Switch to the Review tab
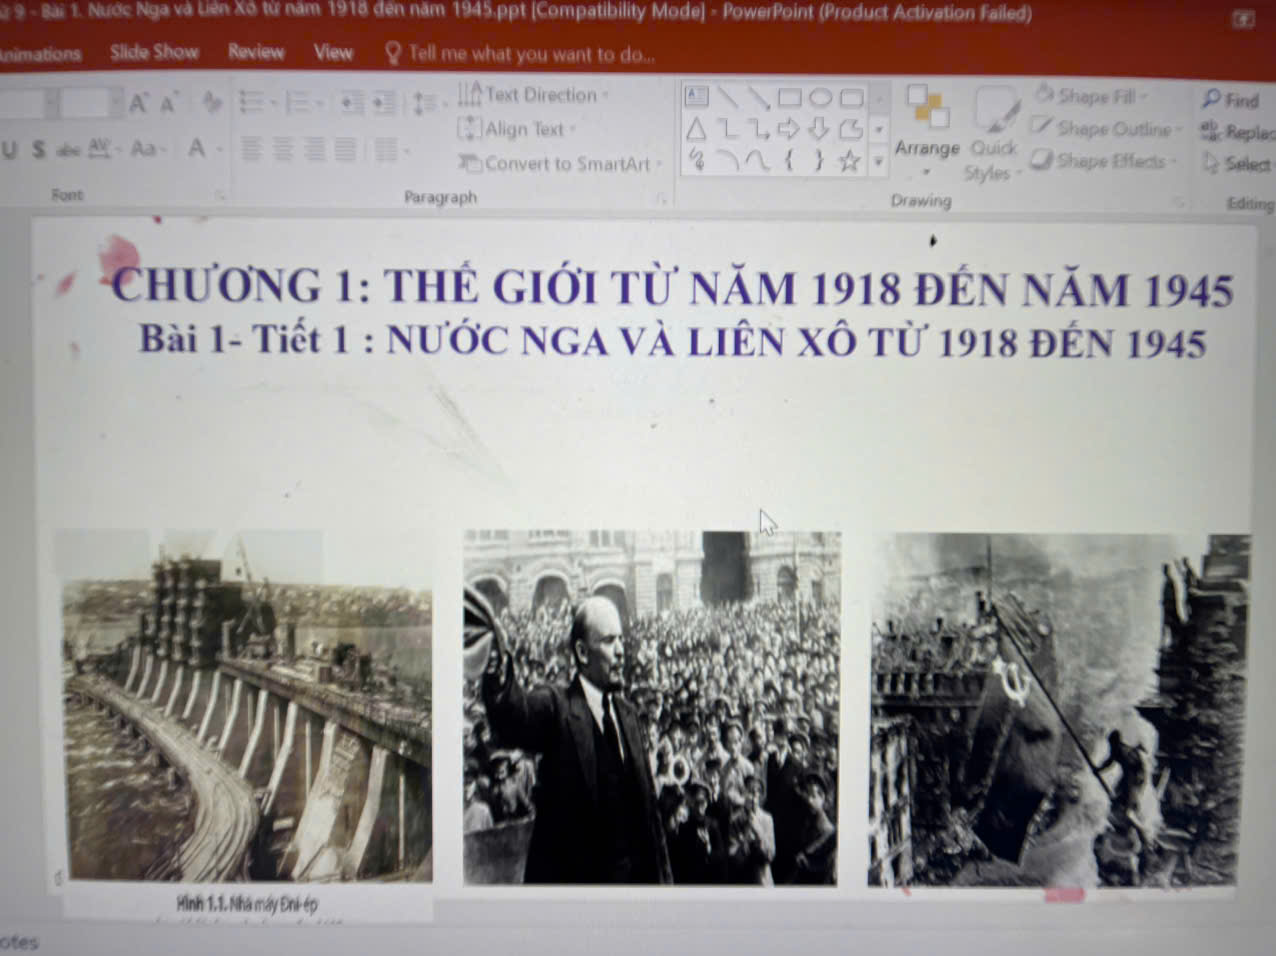The image size is (1276, 956). 256,52
